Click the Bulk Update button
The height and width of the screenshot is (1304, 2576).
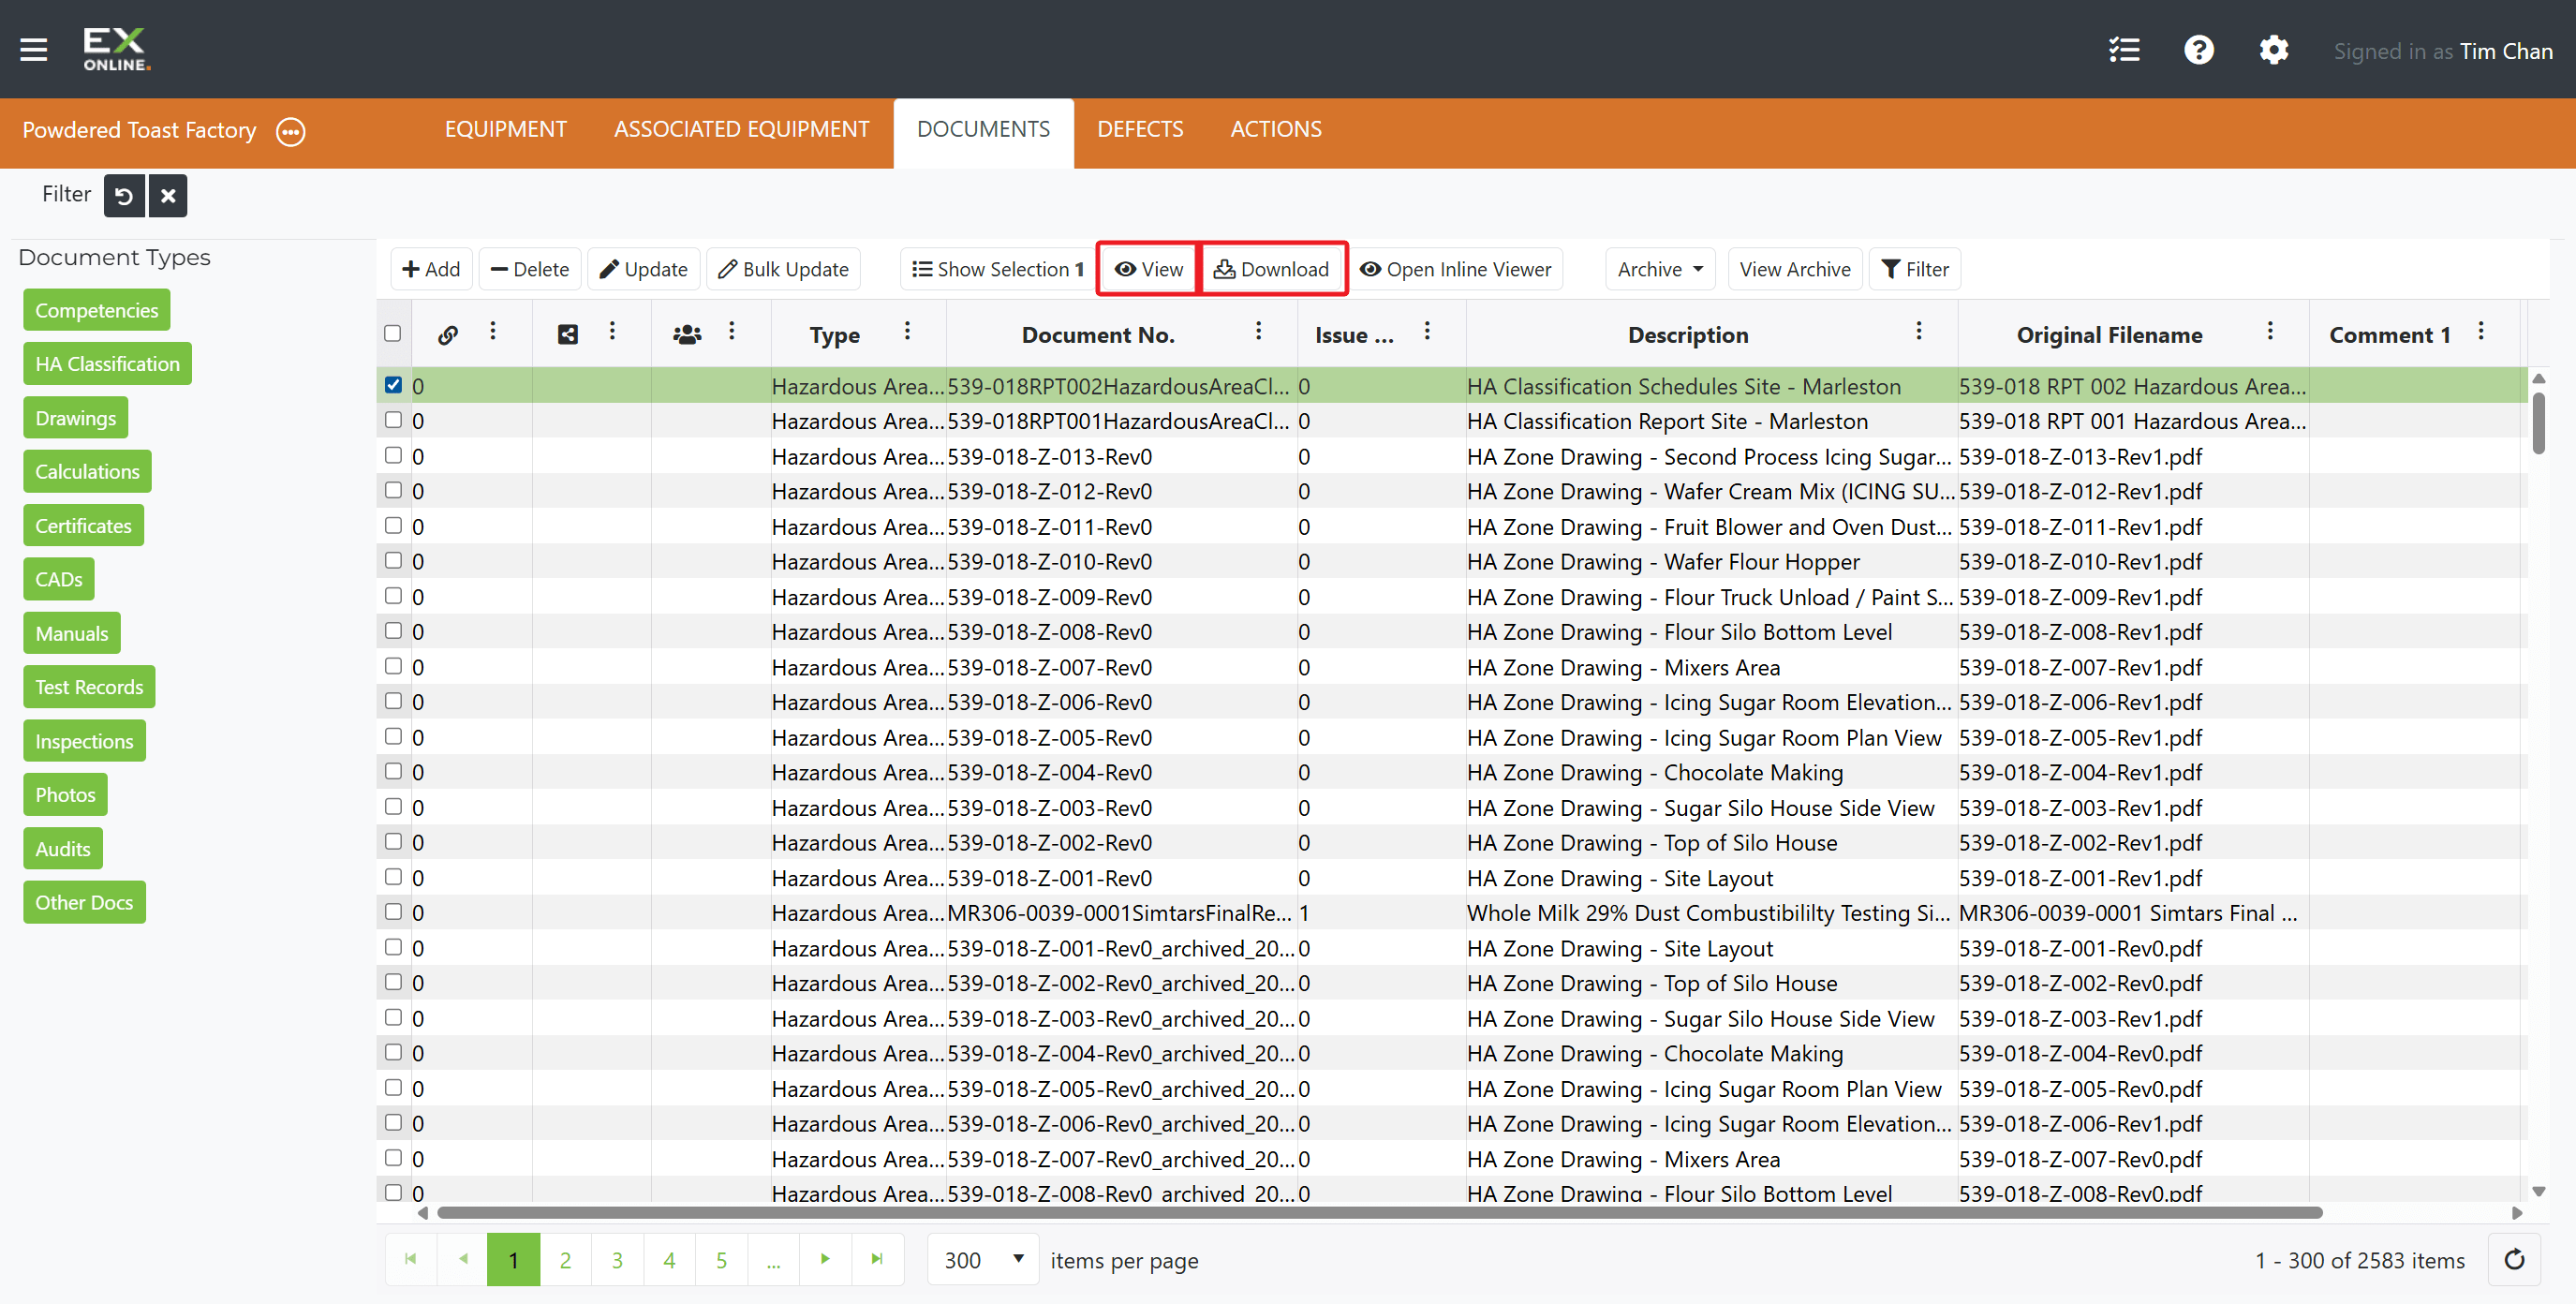(x=783, y=269)
